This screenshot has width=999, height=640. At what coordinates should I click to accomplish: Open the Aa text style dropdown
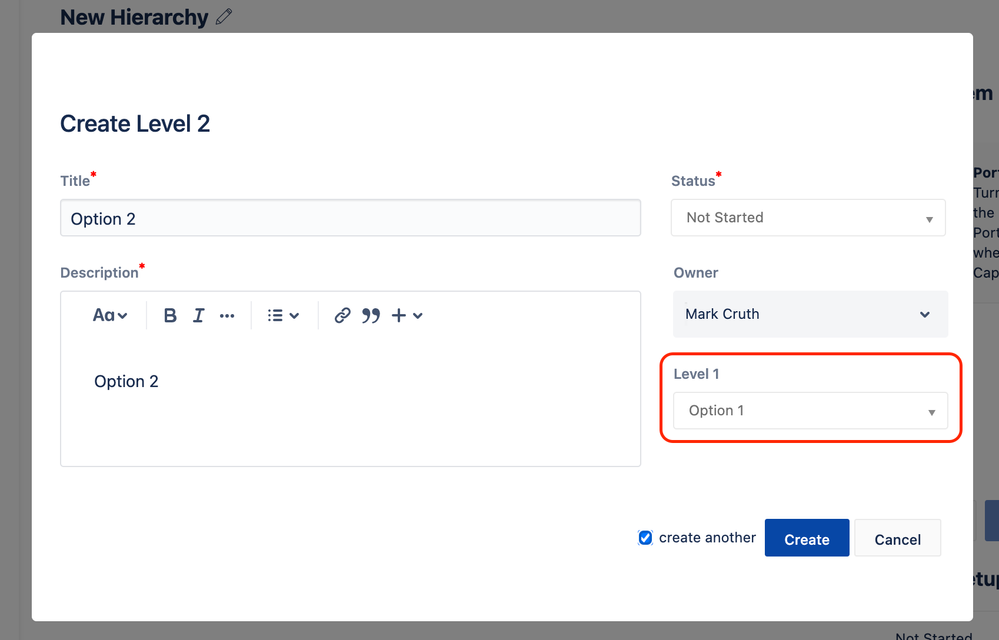(x=110, y=315)
